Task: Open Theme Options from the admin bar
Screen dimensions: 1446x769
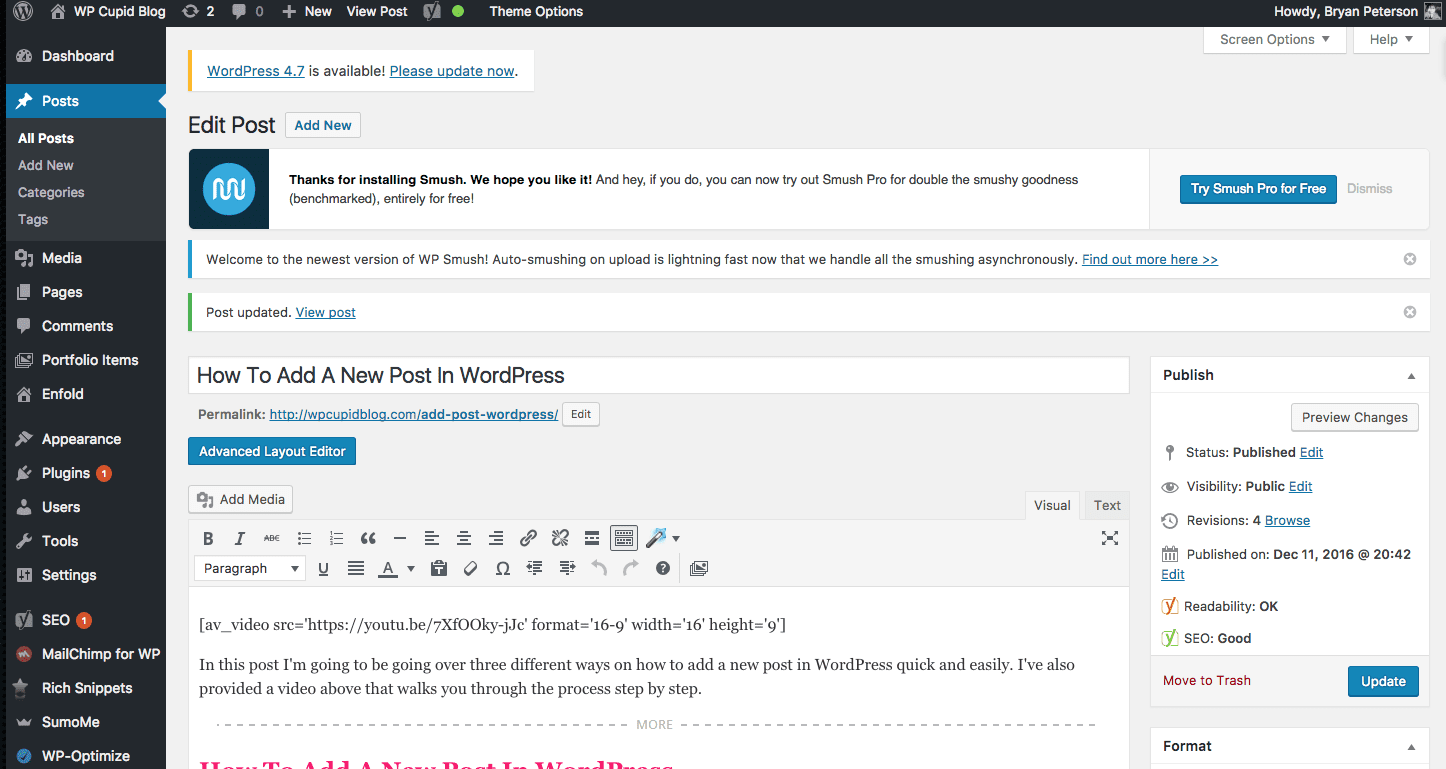Action: (536, 12)
